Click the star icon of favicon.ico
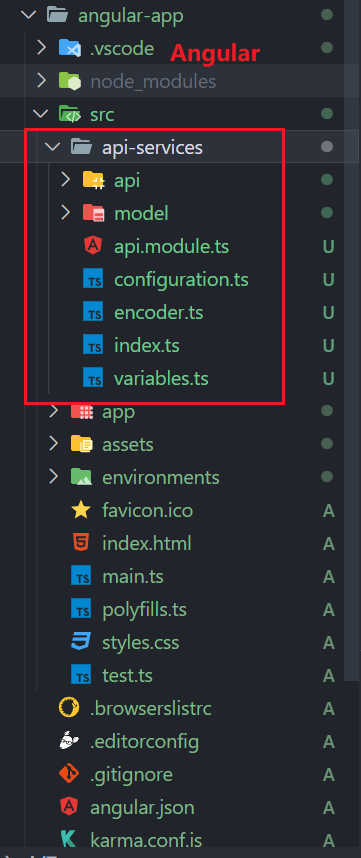This screenshot has height=858, width=361. [81, 511]
